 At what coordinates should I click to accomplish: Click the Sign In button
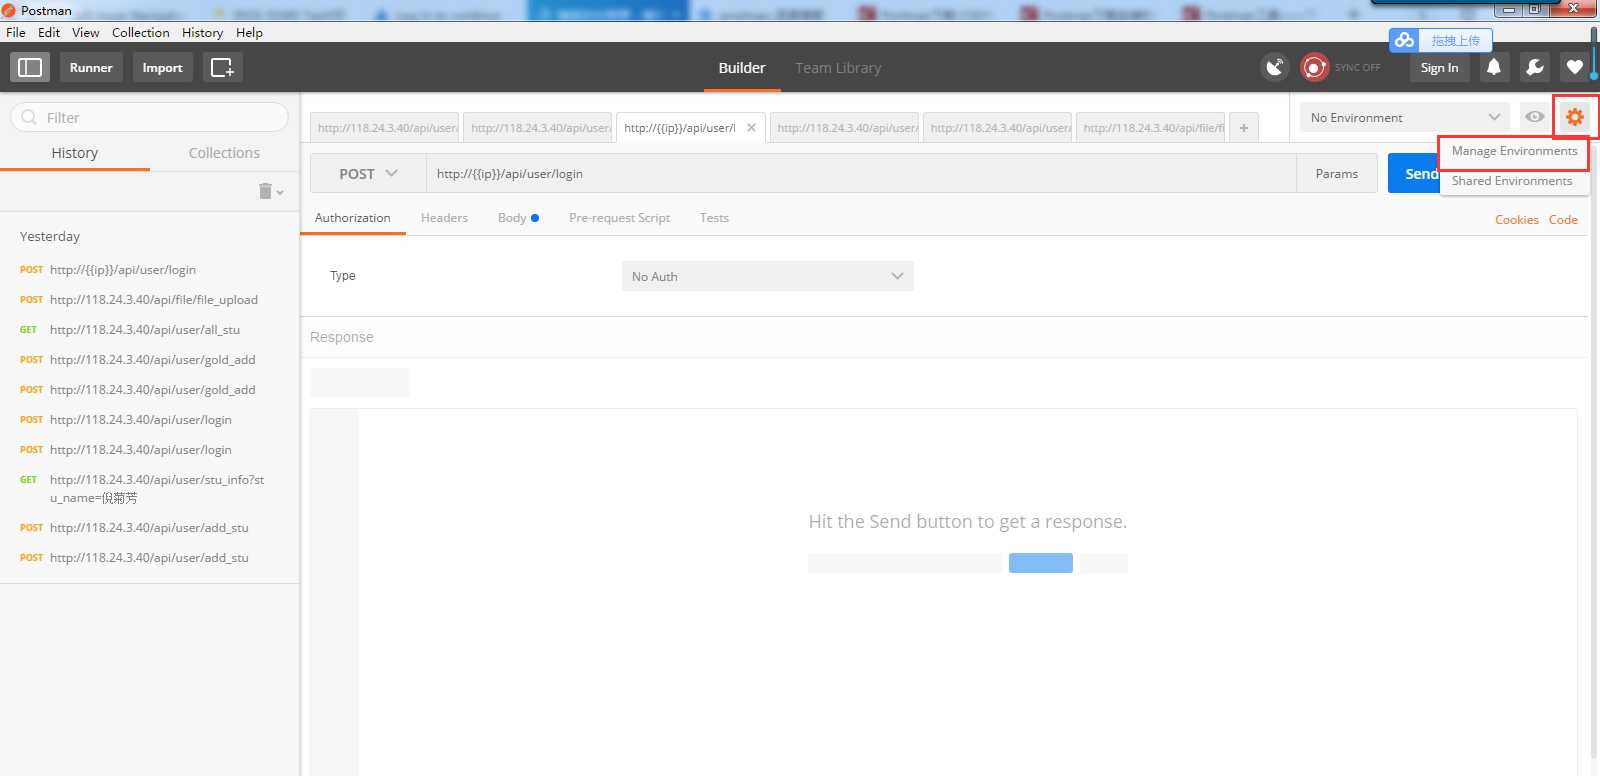pos(1439,67)
